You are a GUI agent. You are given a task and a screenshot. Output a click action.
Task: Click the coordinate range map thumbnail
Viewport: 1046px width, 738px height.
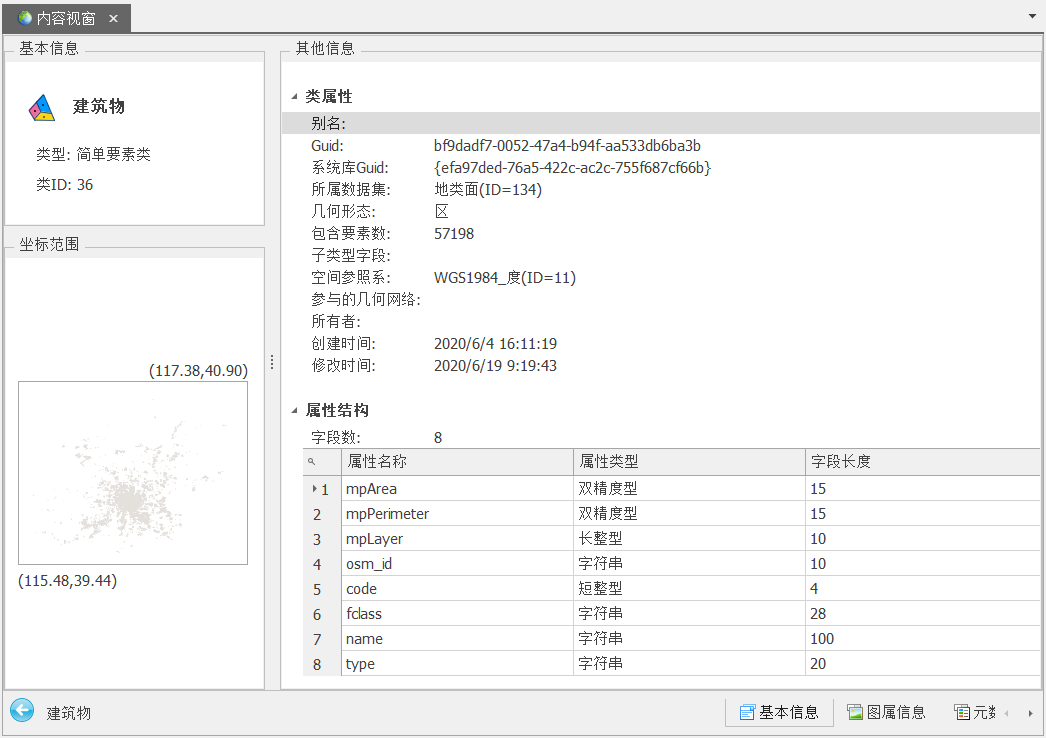pyautogui.click(x=133, y=473)
